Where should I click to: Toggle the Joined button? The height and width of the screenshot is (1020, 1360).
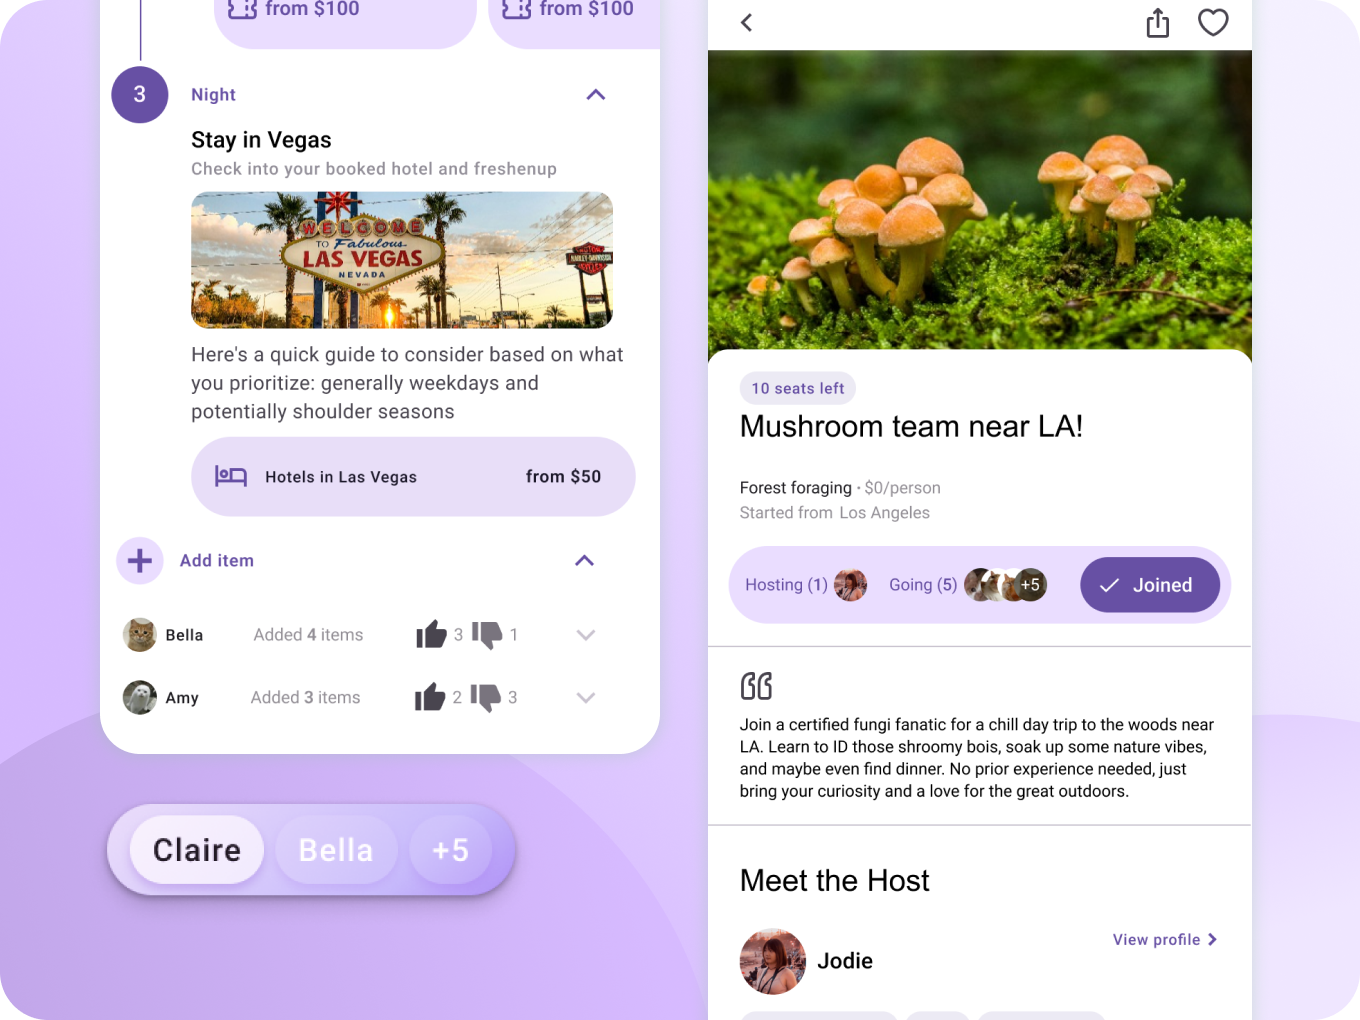(1150, 585)
